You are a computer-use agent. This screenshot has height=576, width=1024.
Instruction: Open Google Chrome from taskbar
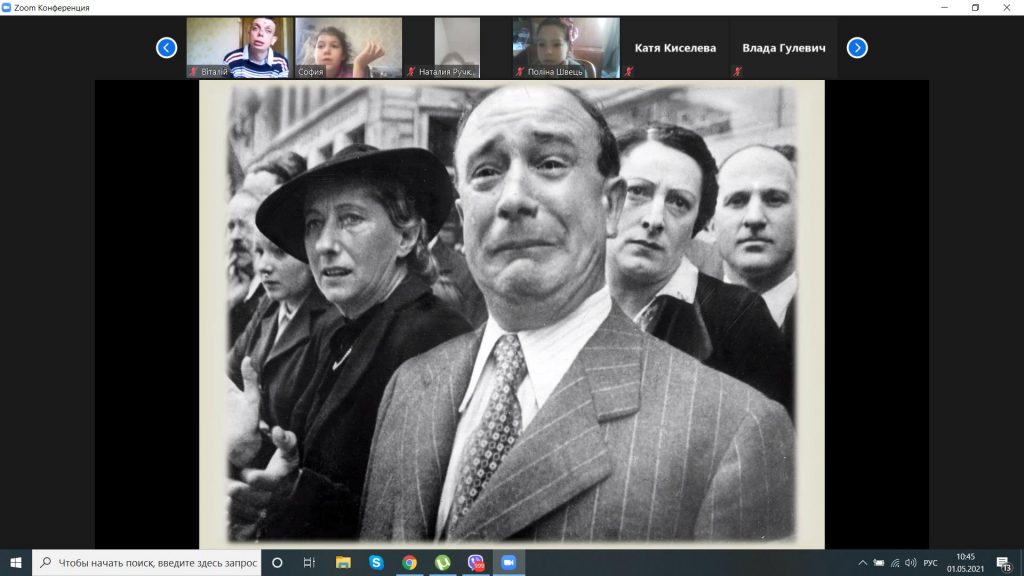point(409,562)
